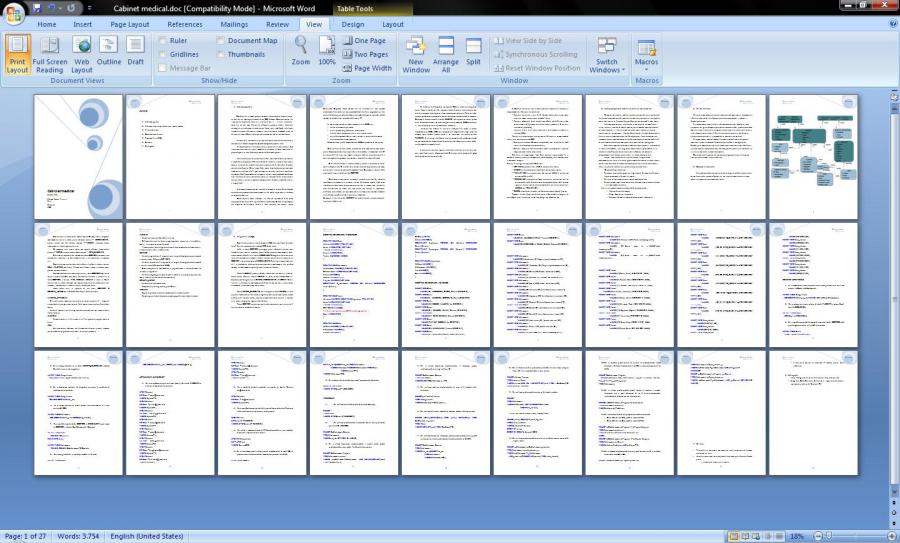Click the Office button logo
Screen dimensions: 900x543
click(14, 12)
